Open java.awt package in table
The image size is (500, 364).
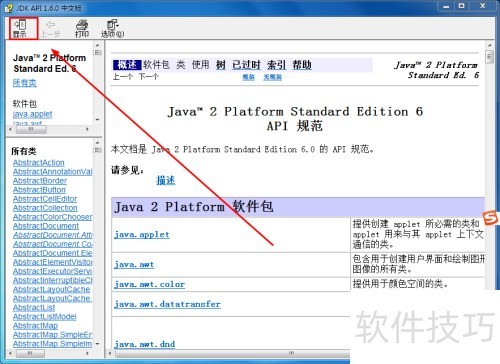(134, 265)
